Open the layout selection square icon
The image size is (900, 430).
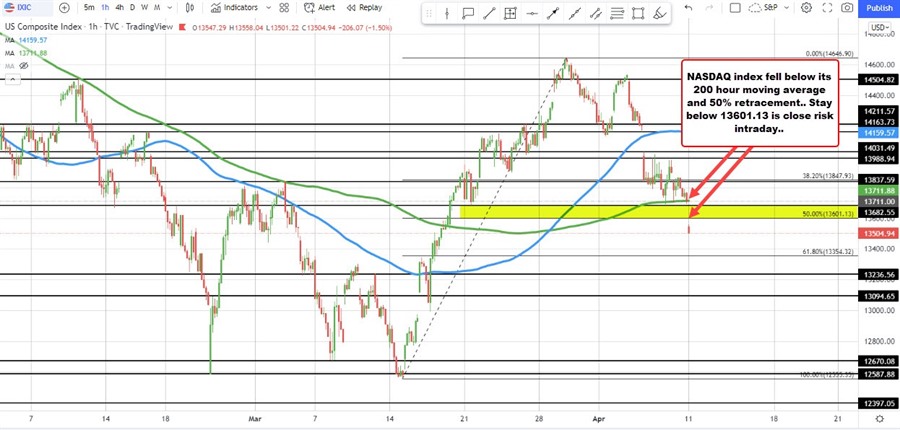point(735,7)
